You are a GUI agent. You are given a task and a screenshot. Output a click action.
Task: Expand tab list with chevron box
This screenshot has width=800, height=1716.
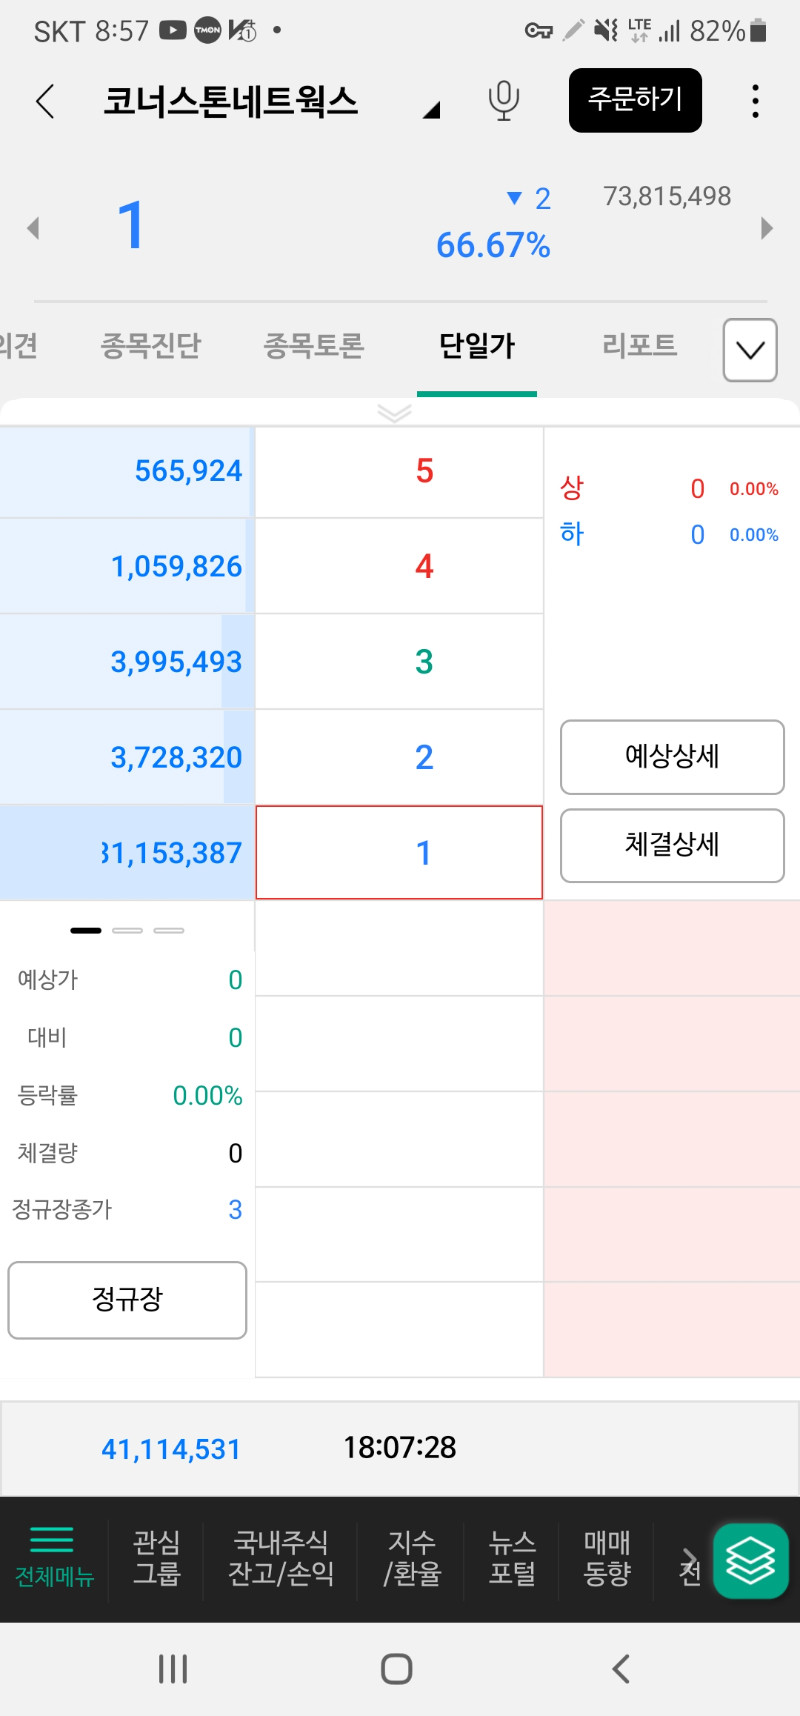pos(750,350)
